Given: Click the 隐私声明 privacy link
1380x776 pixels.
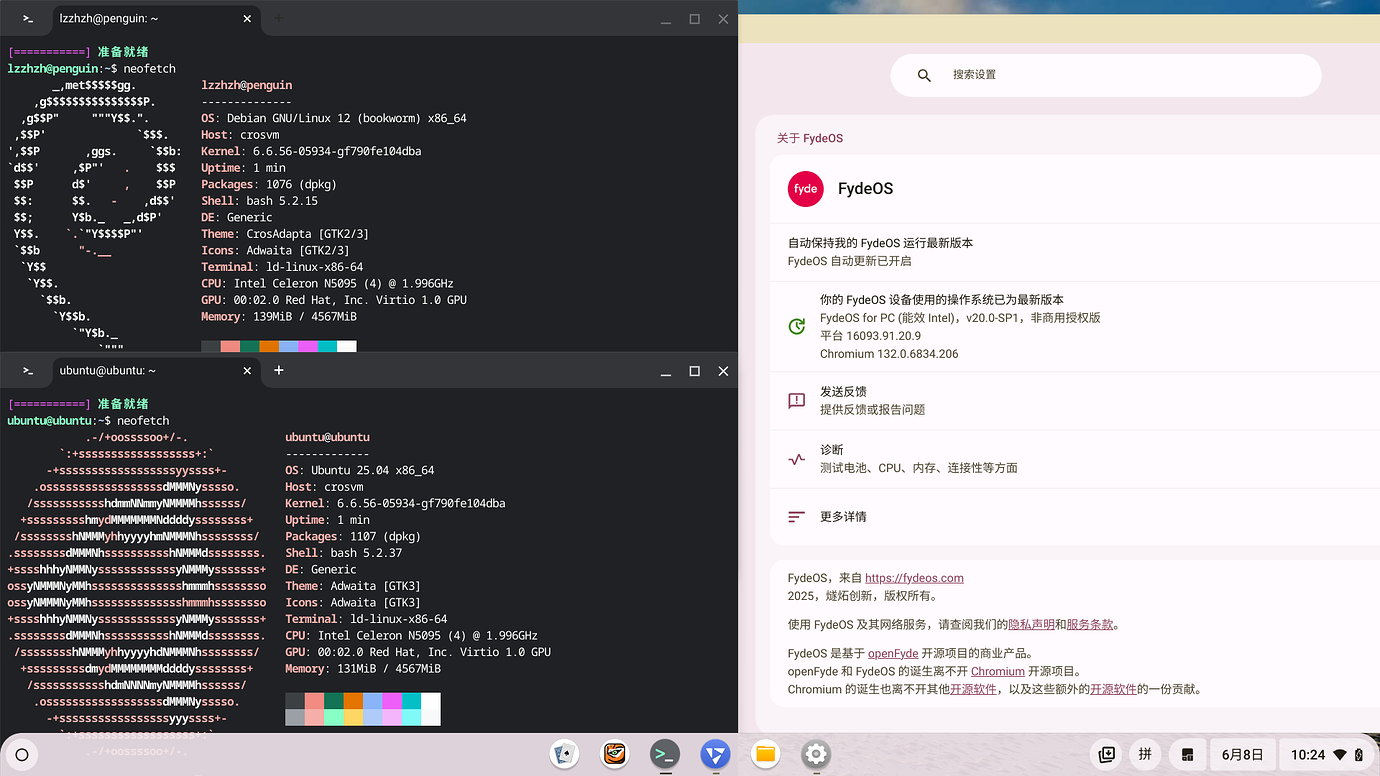Looking at the screenshot, I should pyautogui.click(x=1031, y=623).
